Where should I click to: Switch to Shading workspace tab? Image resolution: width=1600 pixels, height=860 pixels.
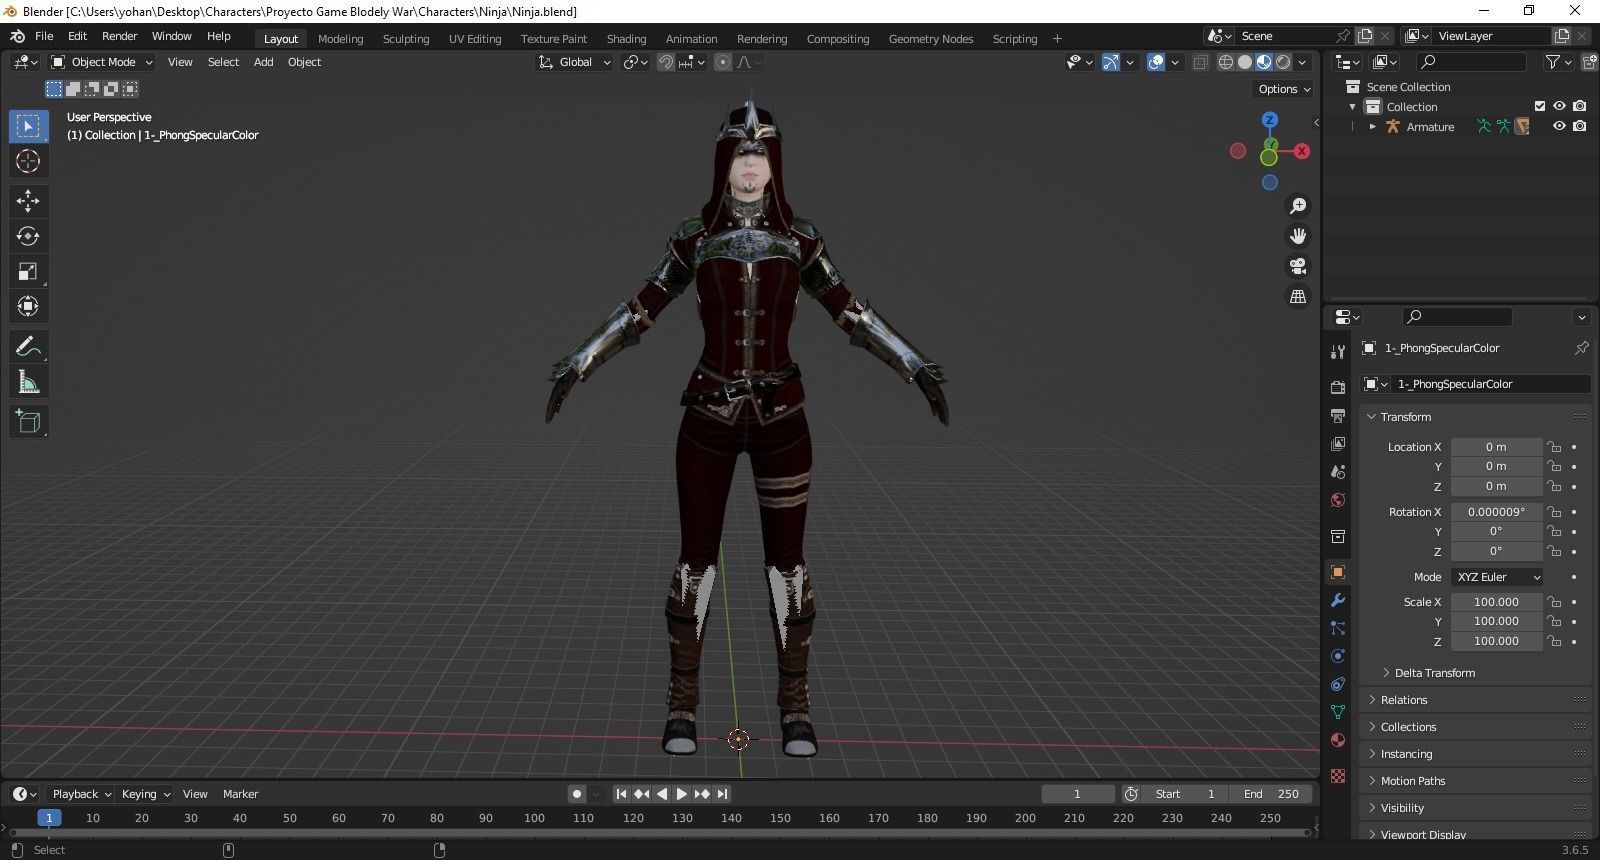coord(626,39)
